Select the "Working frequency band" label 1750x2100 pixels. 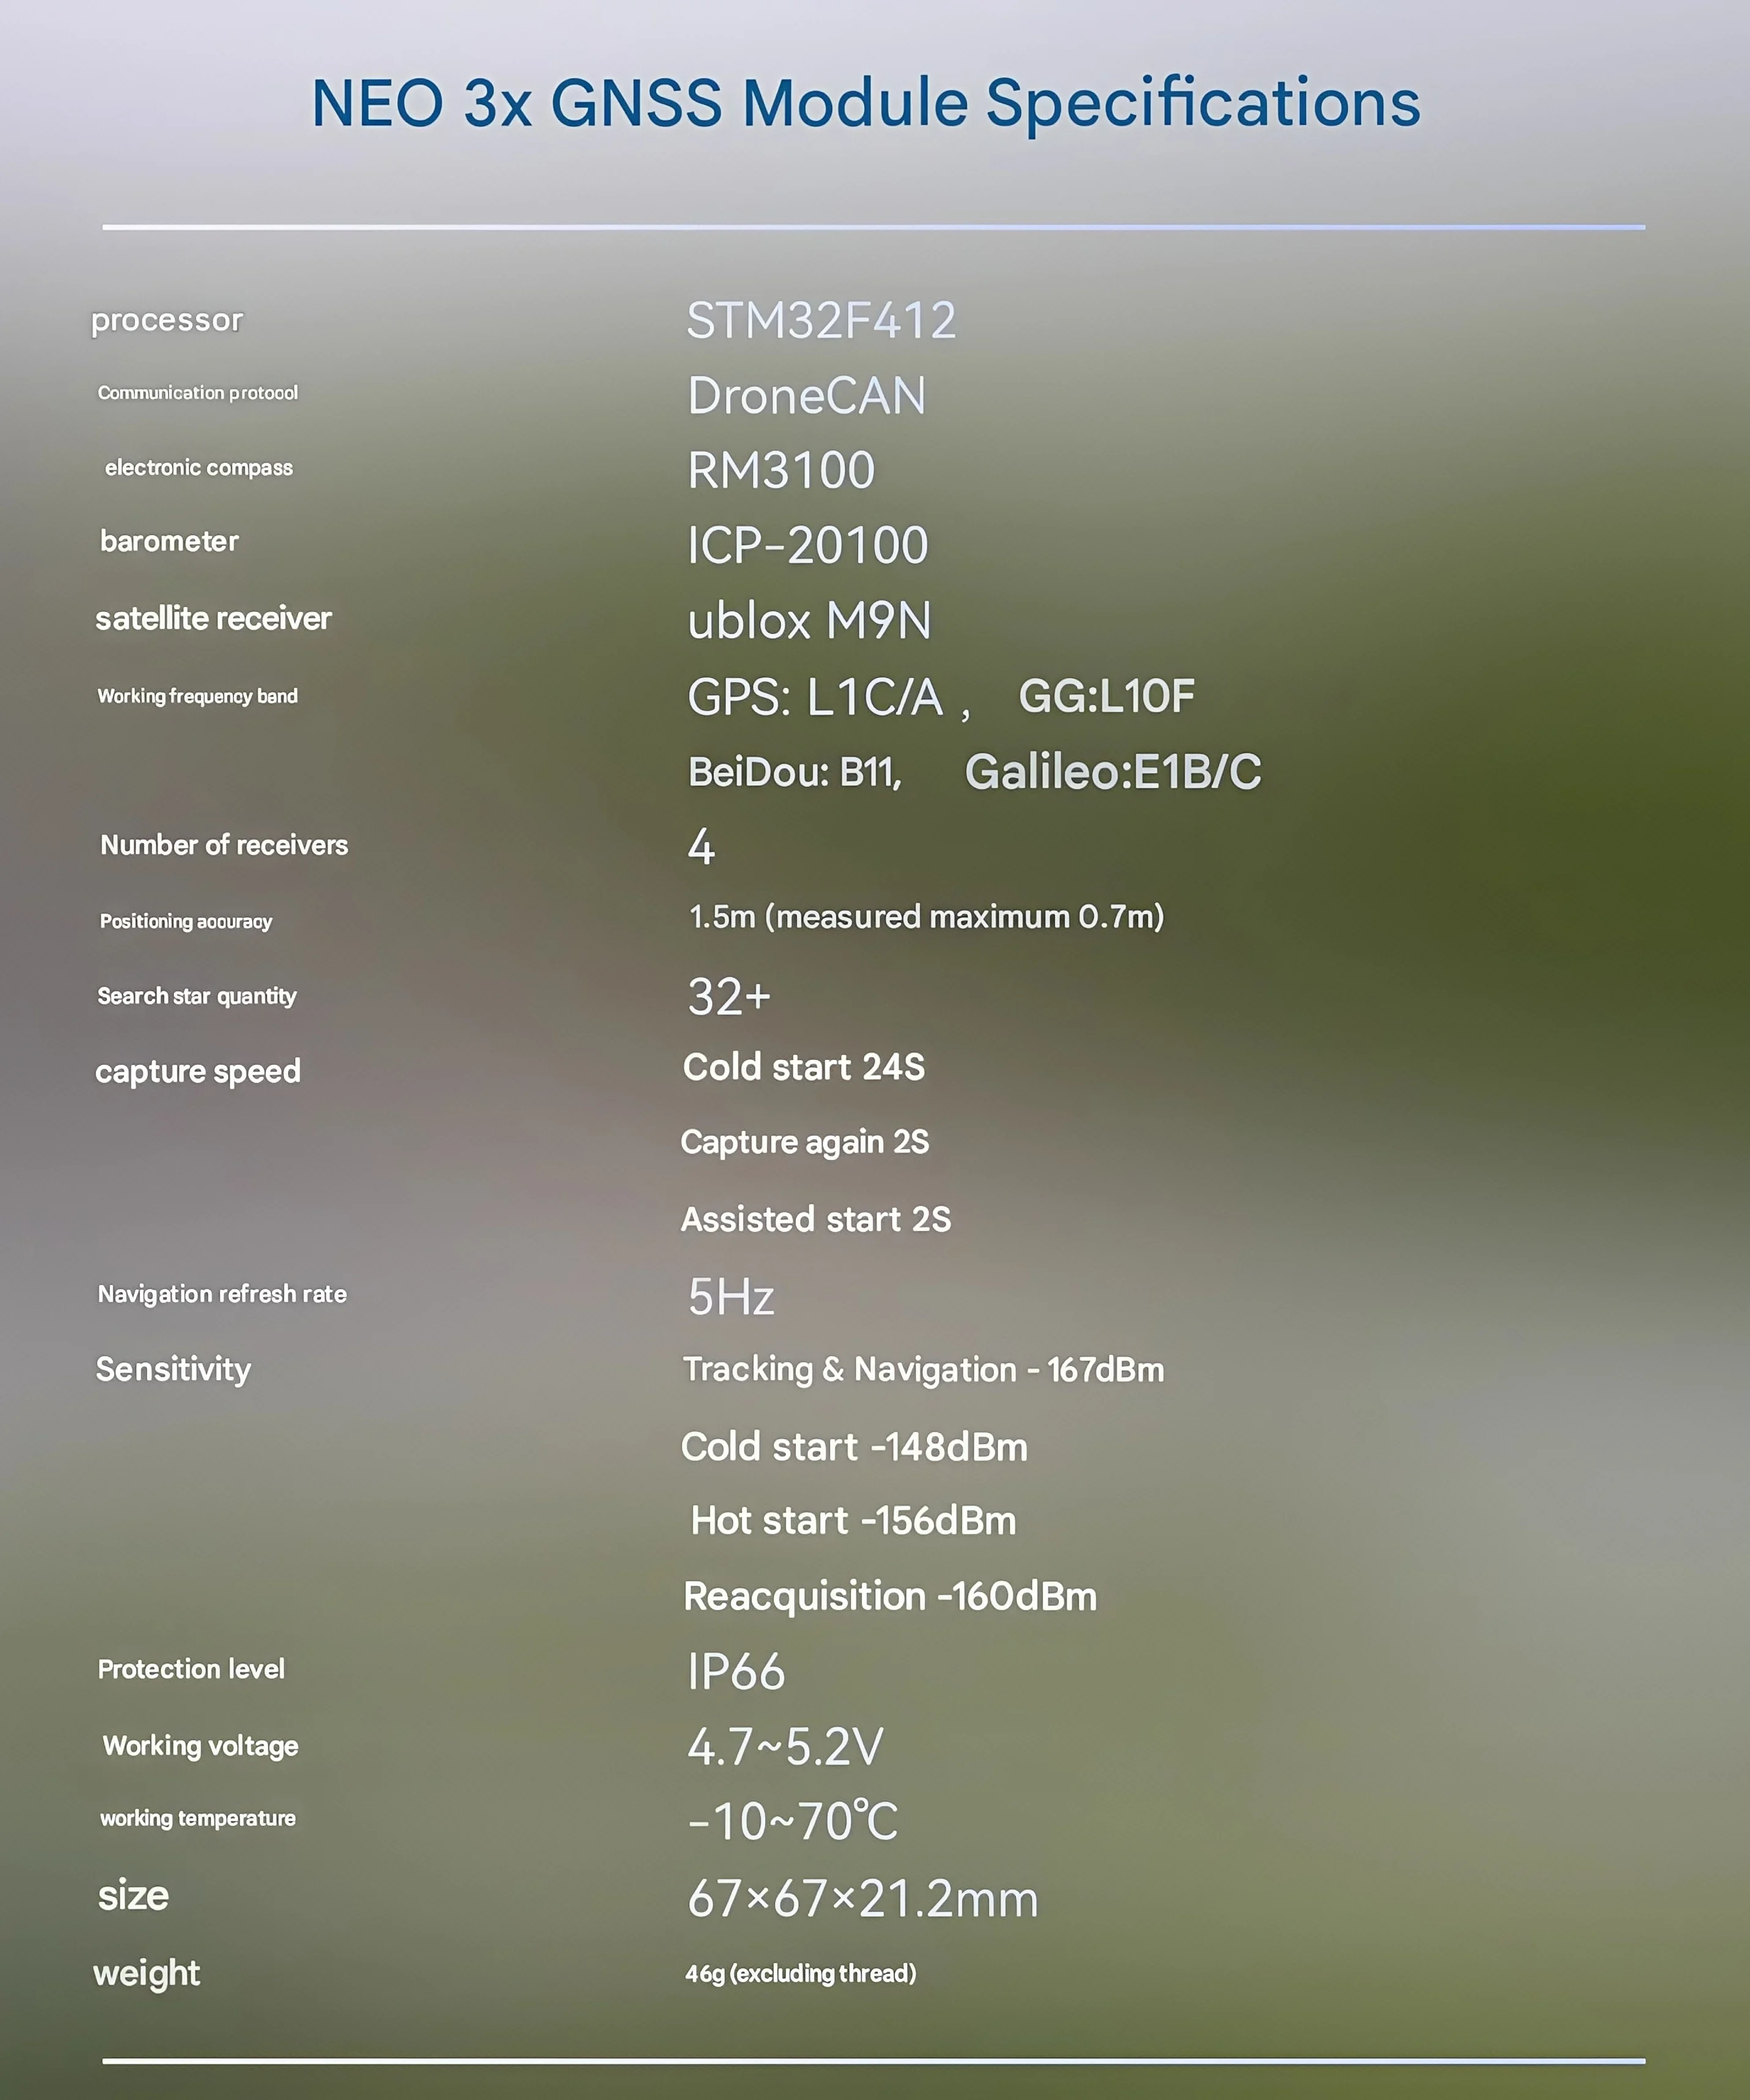tap(197, 696)
